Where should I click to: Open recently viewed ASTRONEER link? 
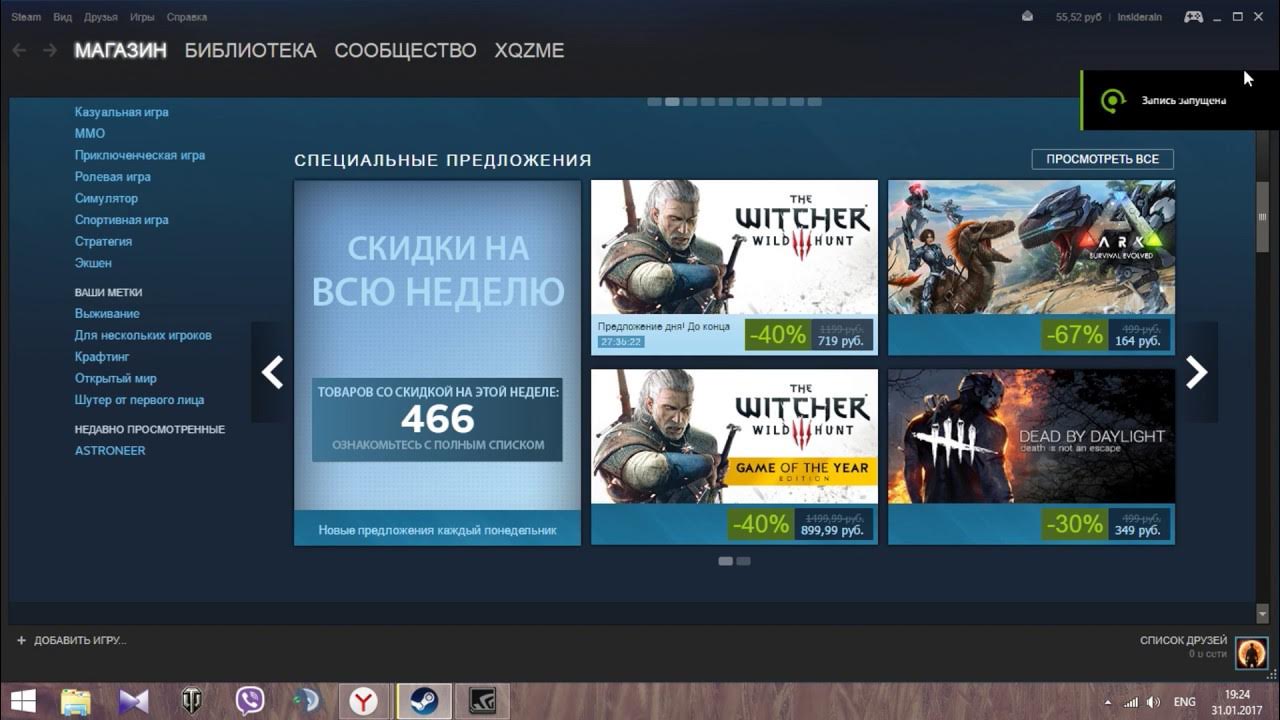point(110,450)
